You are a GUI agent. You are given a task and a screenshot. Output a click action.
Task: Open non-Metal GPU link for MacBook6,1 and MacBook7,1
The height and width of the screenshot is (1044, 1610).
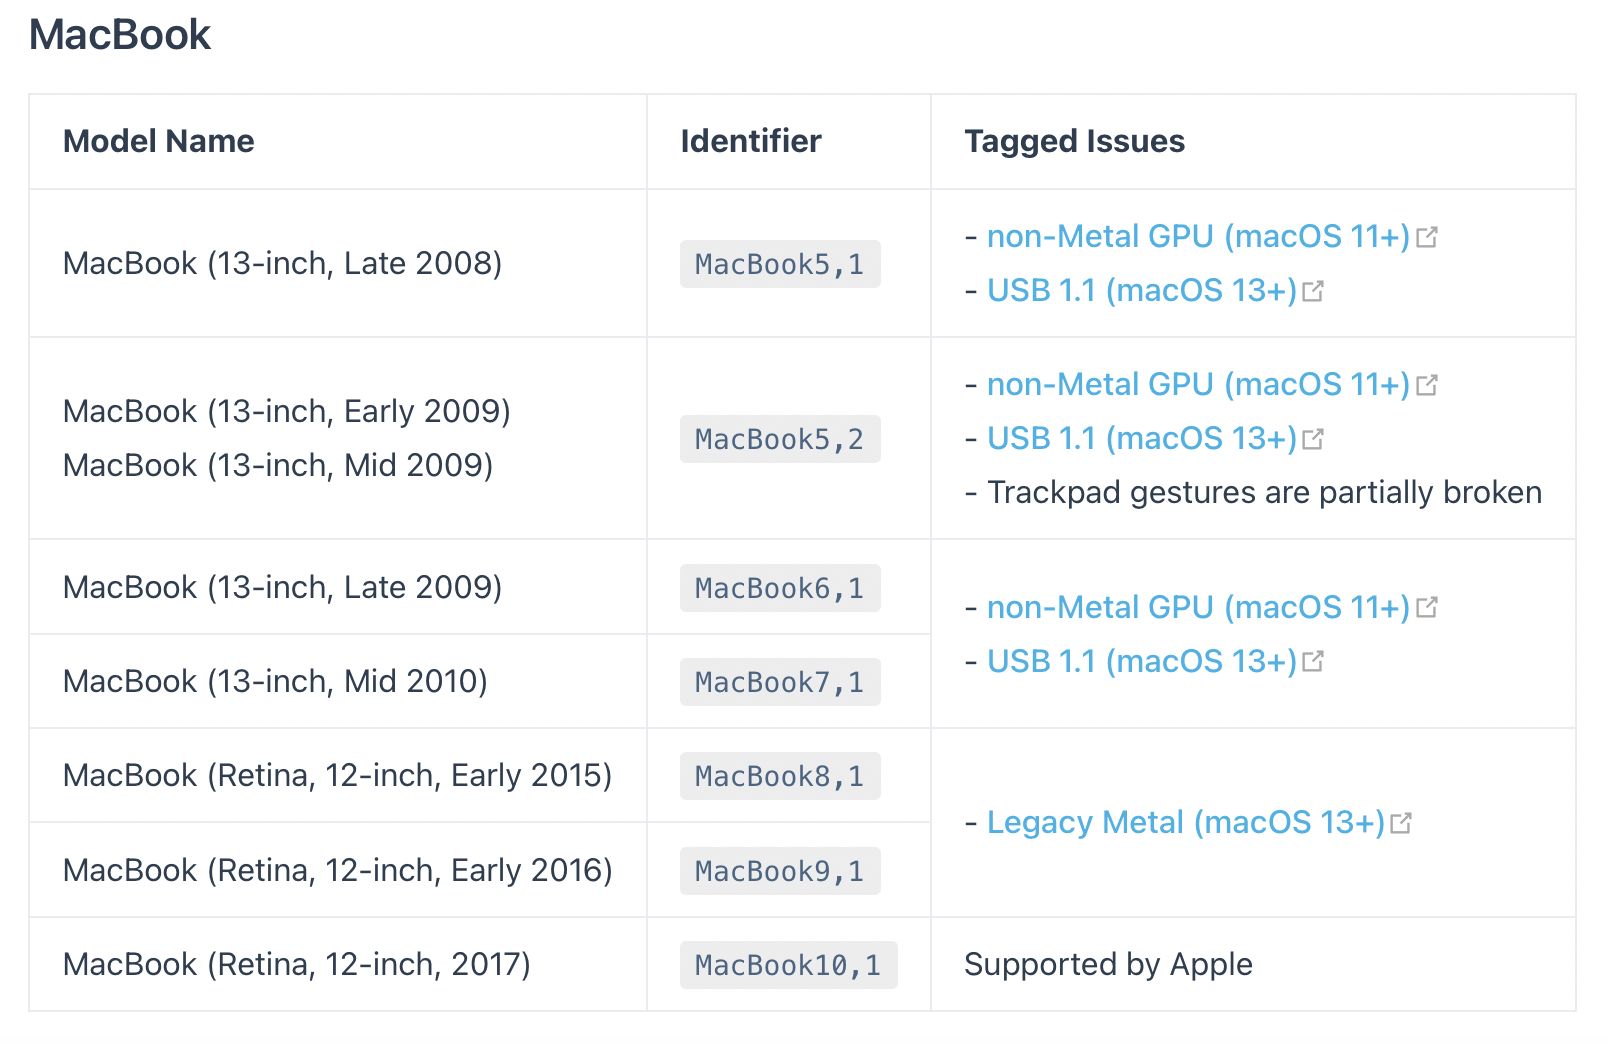pos(1198,608)
